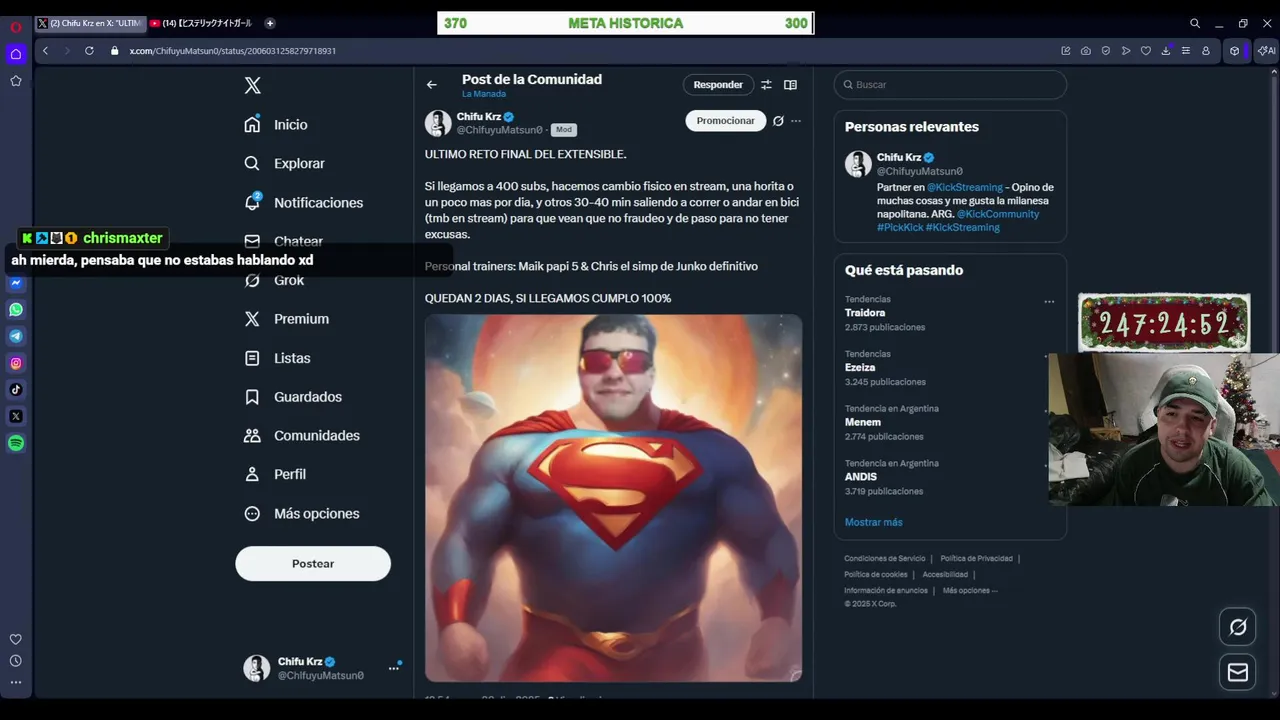
Task: Open TikTok in the Opera sidebar
Action: point(16,390)
